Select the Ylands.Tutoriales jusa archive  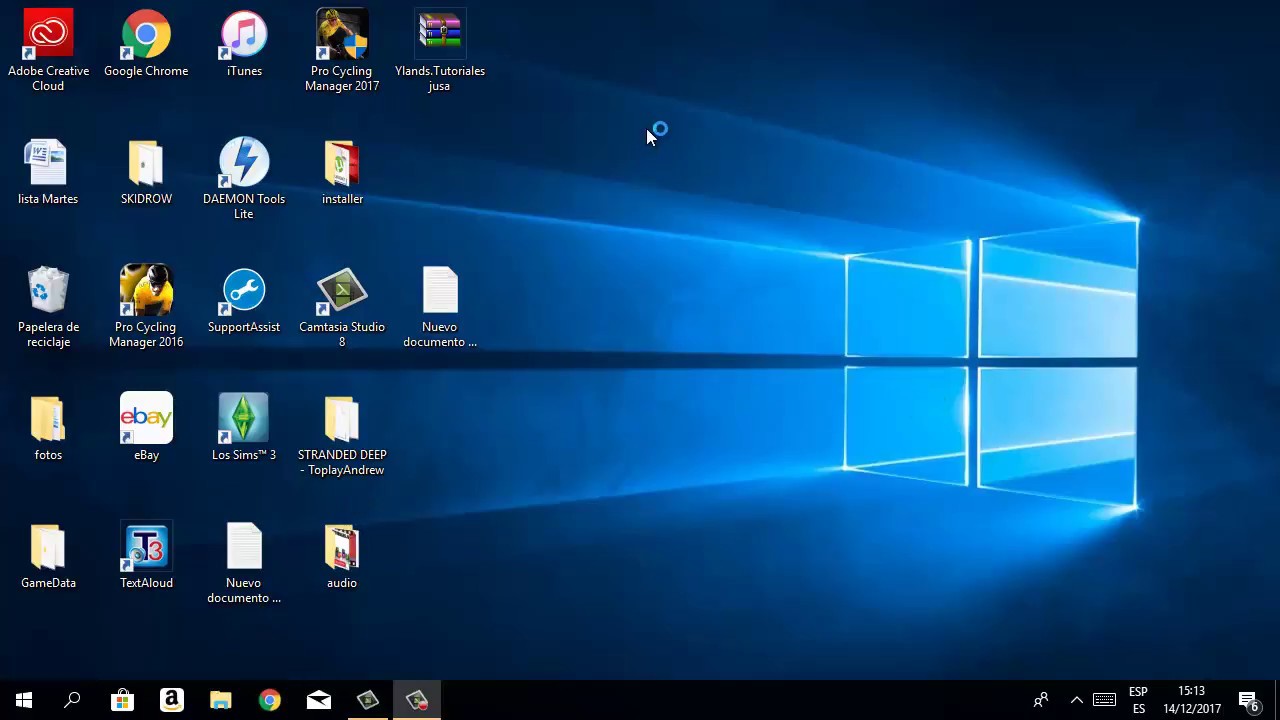click(x=440, y=50)
